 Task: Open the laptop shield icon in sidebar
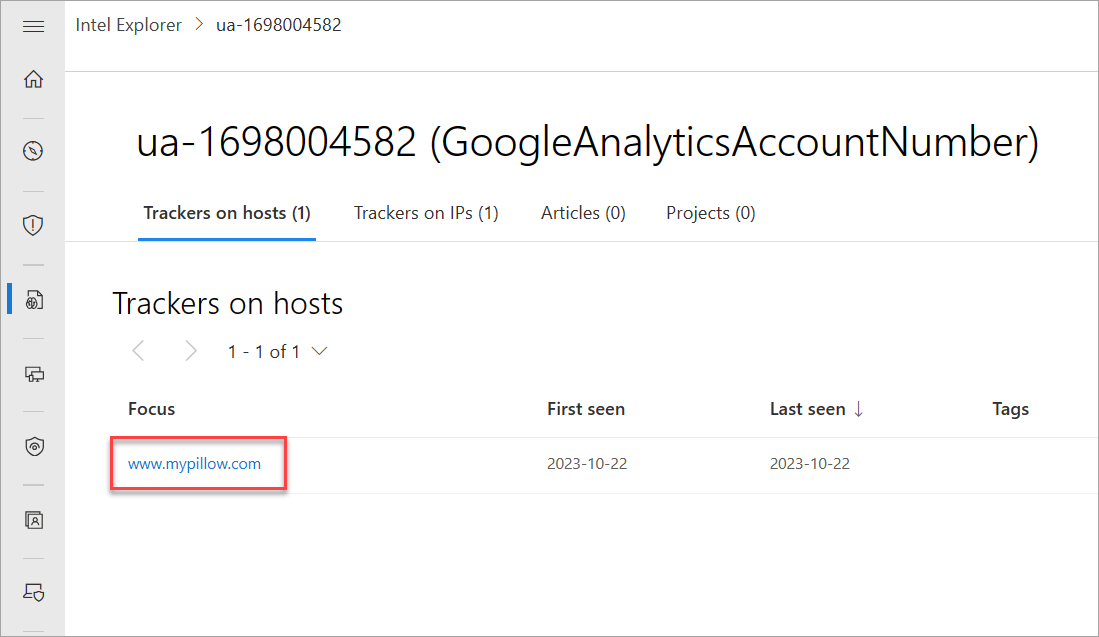34,593
